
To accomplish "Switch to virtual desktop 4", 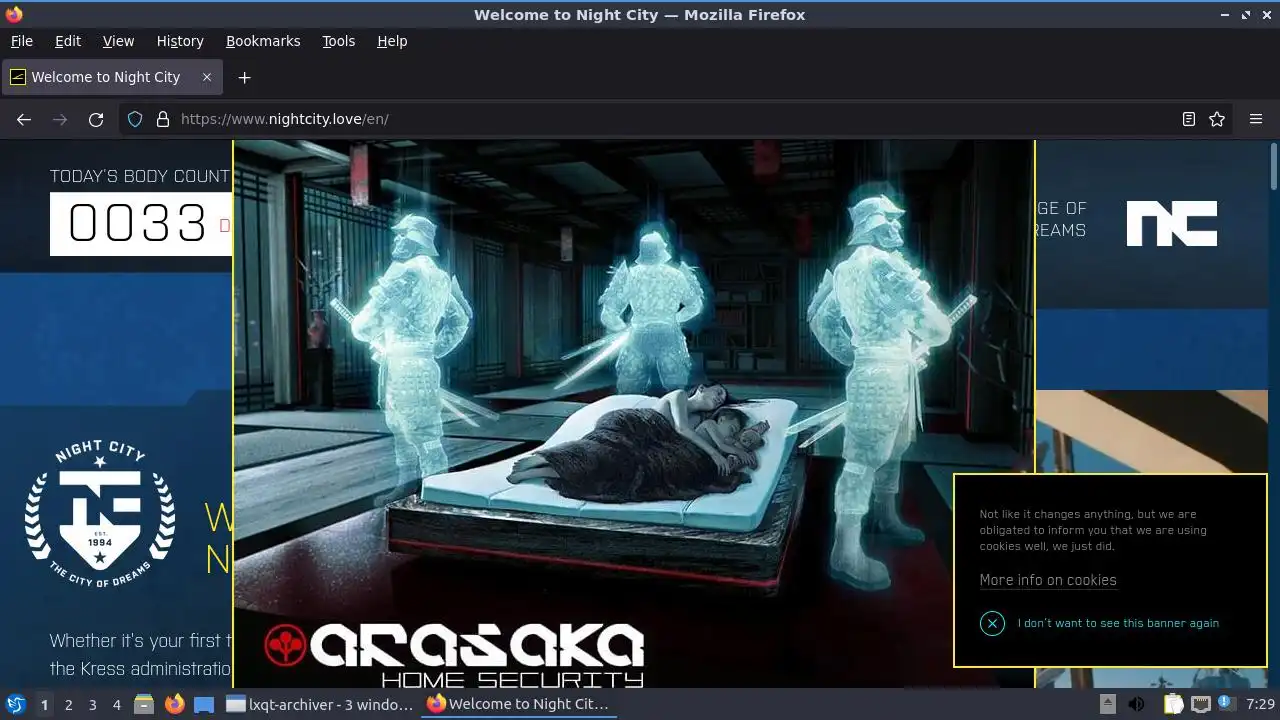I will [116, 704].
